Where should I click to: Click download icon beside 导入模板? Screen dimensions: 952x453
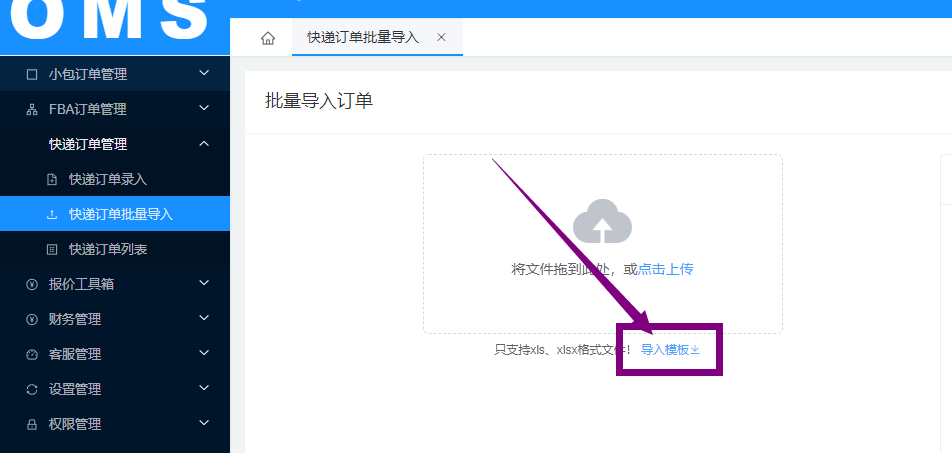click(695, 350)
